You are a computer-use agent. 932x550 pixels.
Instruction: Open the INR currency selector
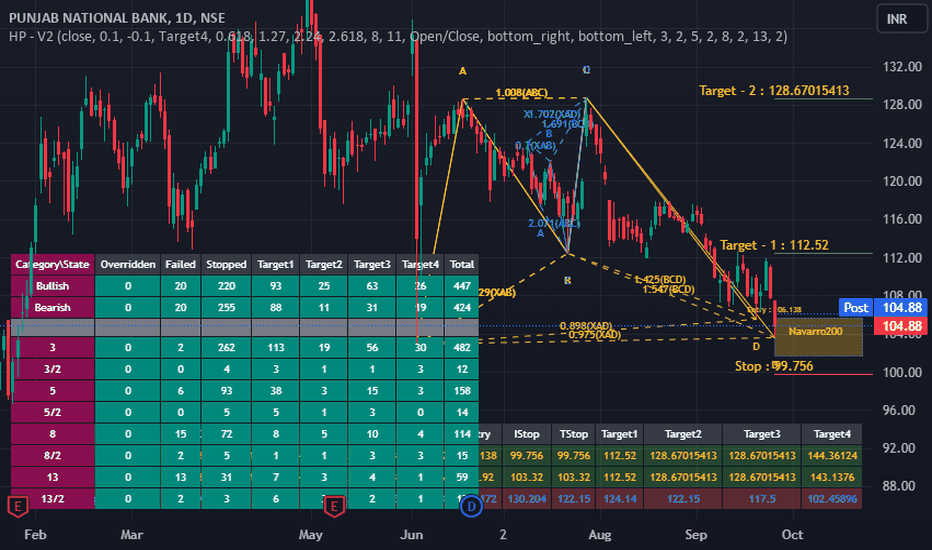pyautogui.click(x=902, y=19)
